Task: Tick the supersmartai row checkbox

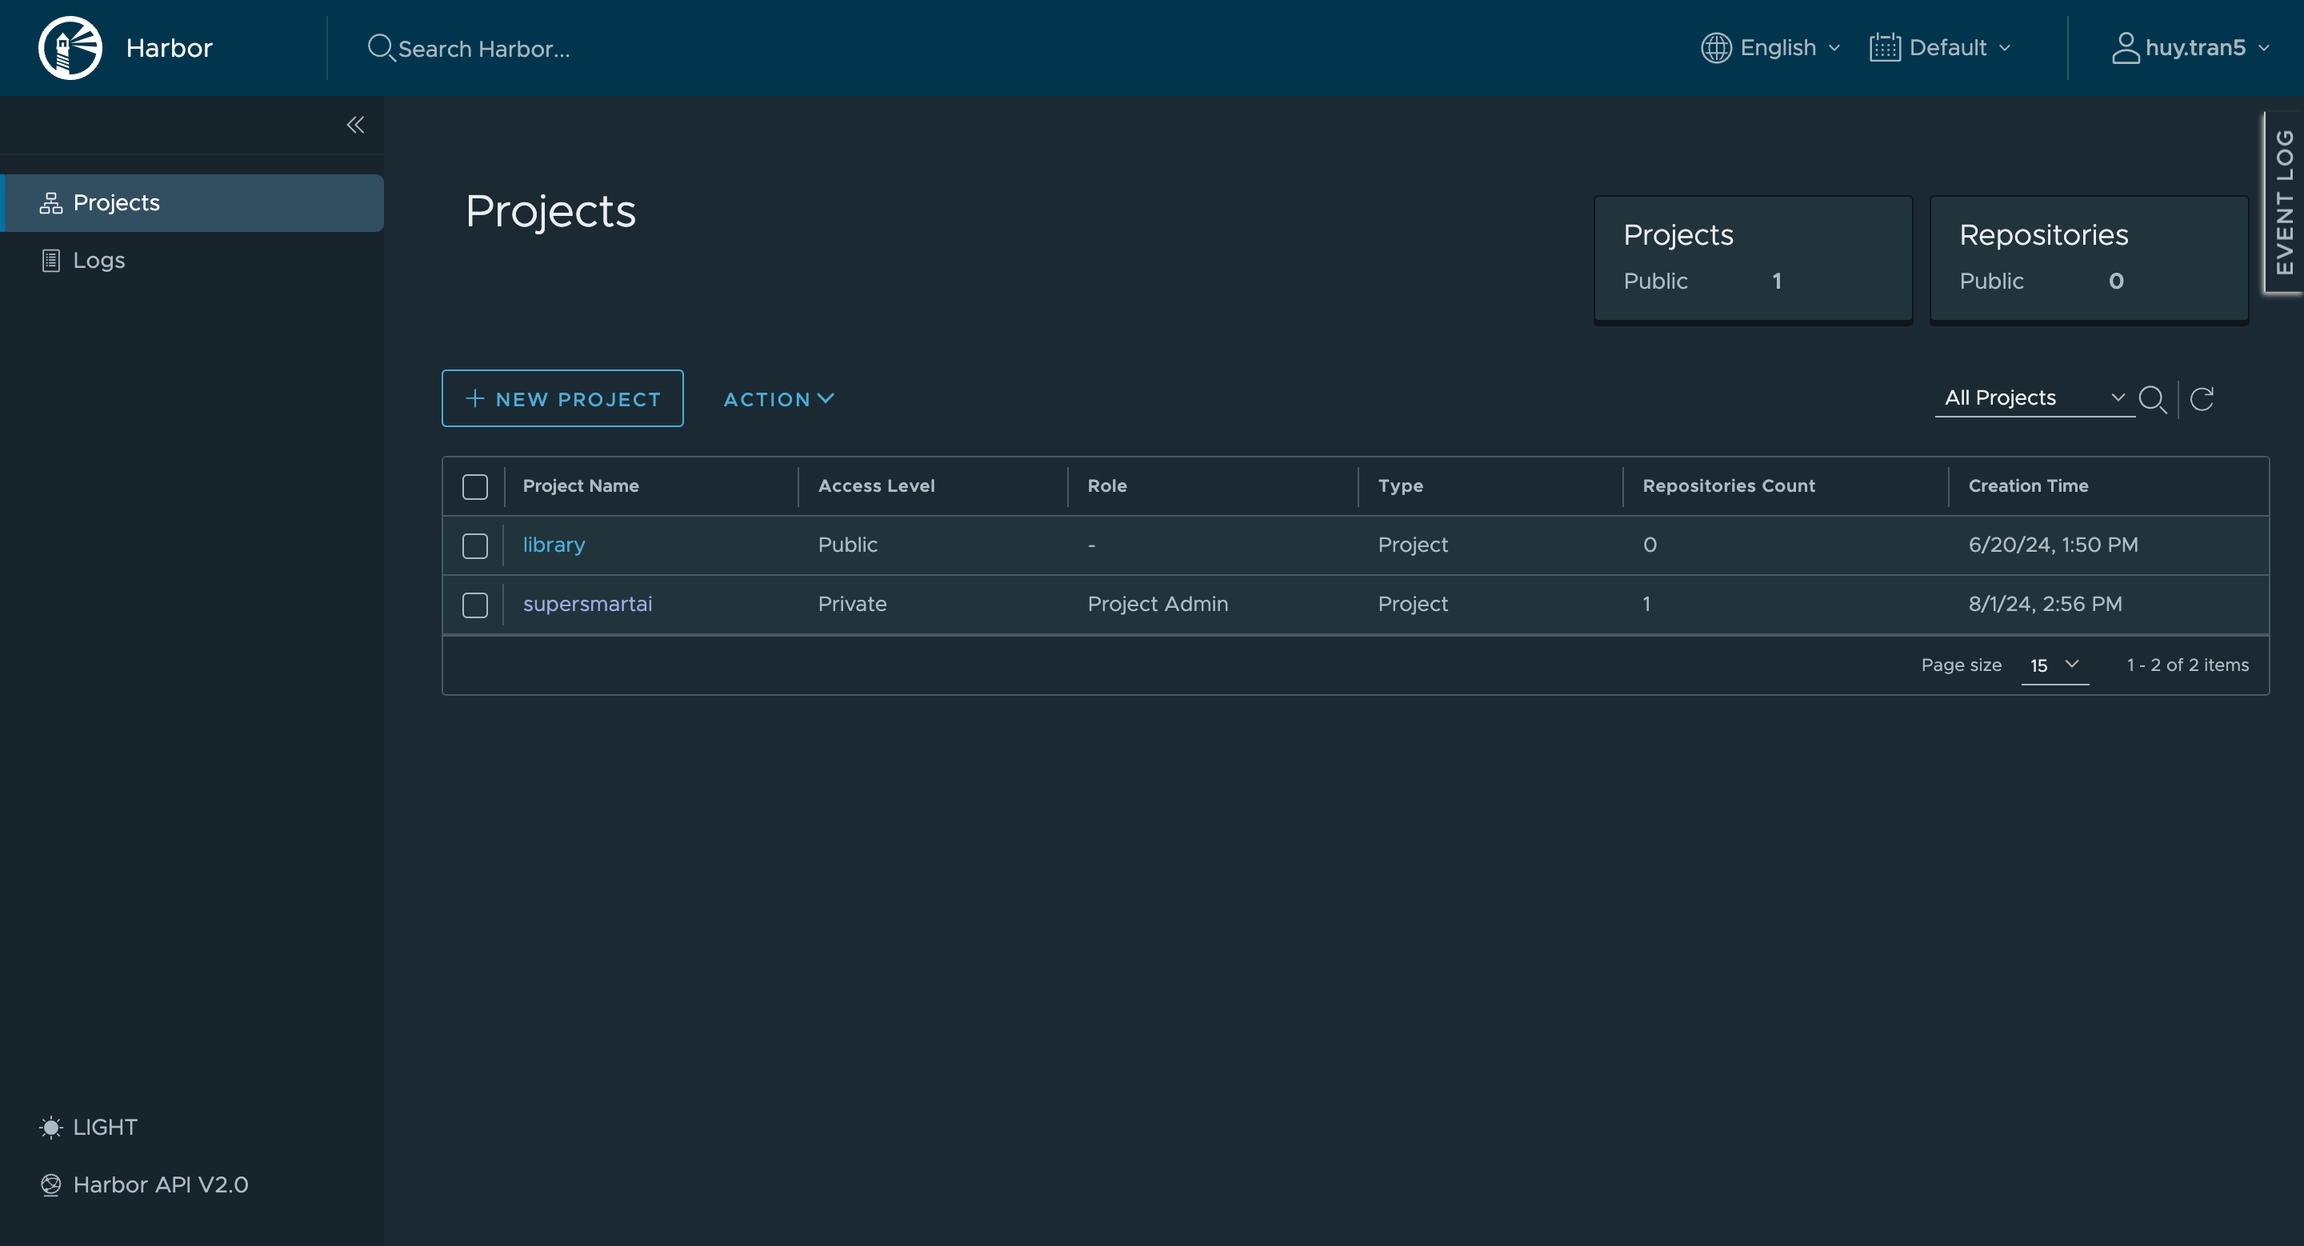Action: [x=475, y=605]
